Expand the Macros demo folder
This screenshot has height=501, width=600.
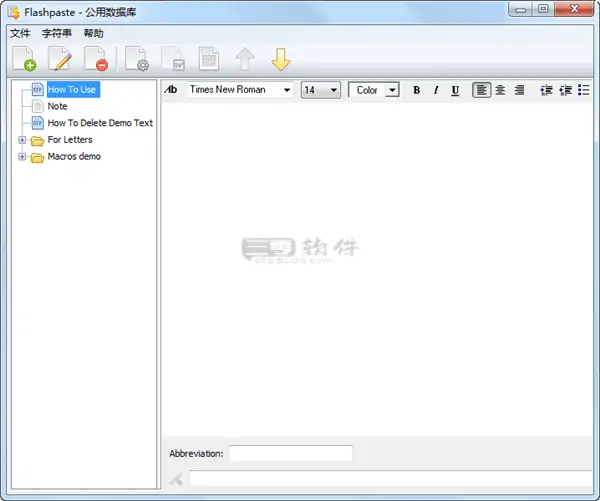pyautogui.click(x=22, y=157)
